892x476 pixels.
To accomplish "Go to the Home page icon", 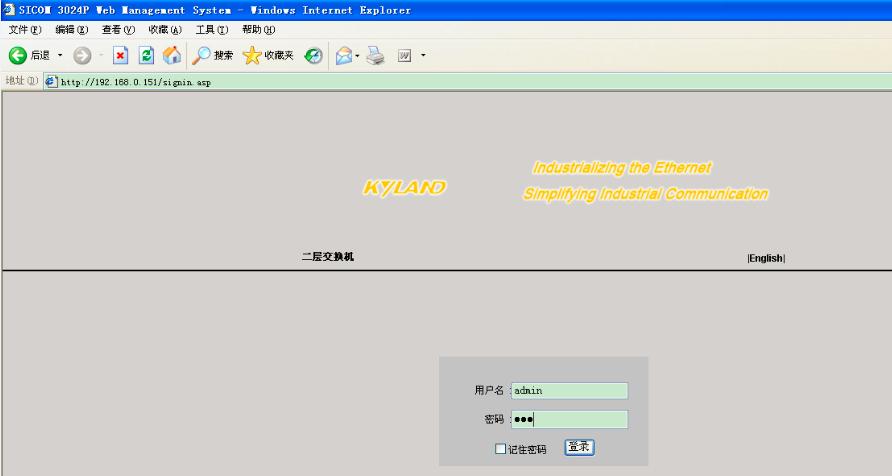I will click(x=172, y=55).
